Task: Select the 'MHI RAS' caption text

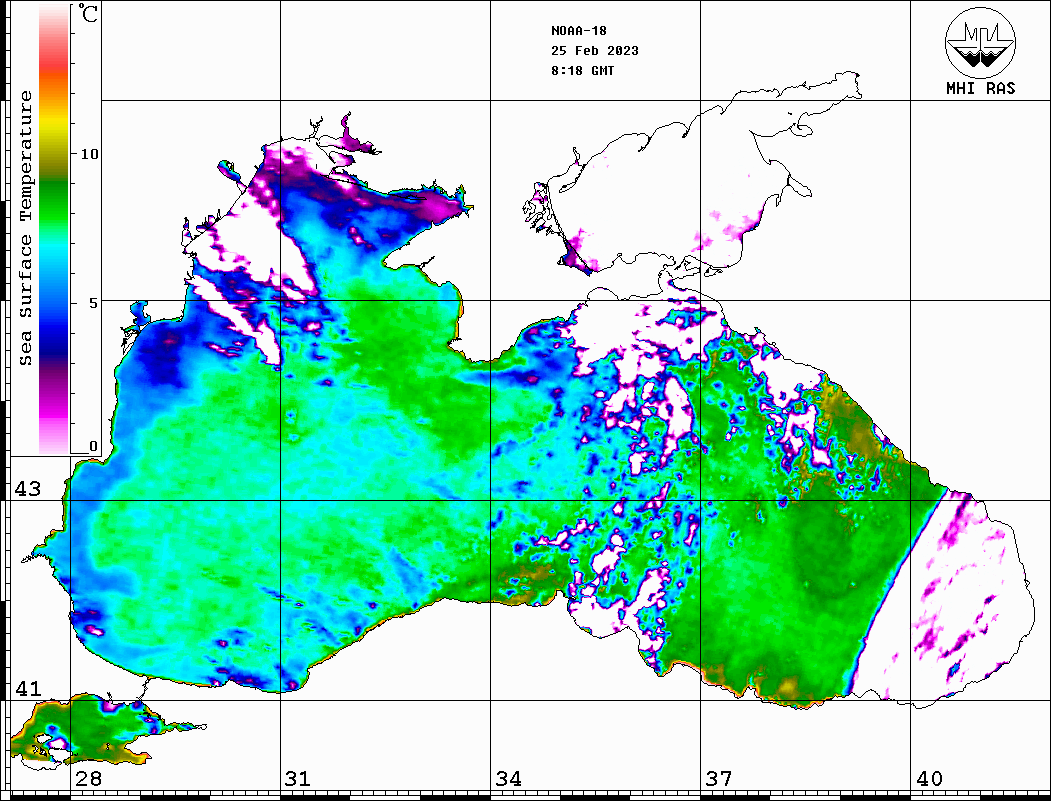Action: coord(980,88)
